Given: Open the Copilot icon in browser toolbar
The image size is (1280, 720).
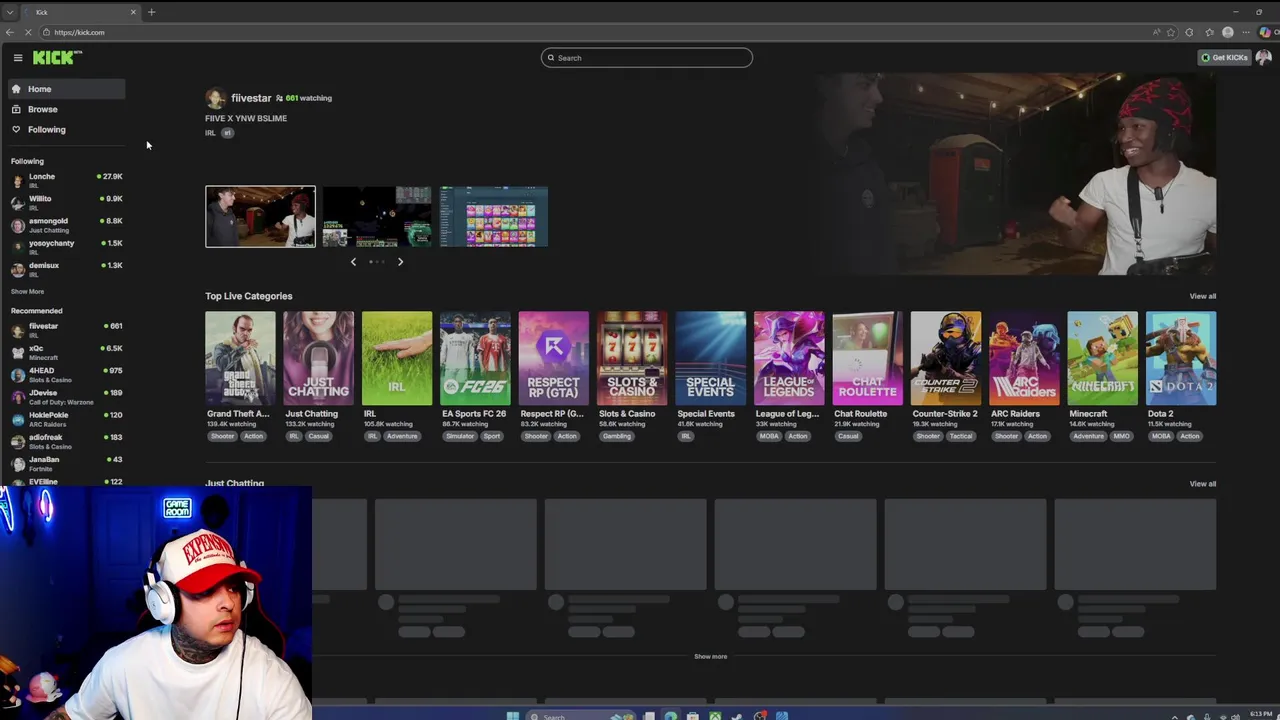Looking at the screenshot, I should (1266, 32).
